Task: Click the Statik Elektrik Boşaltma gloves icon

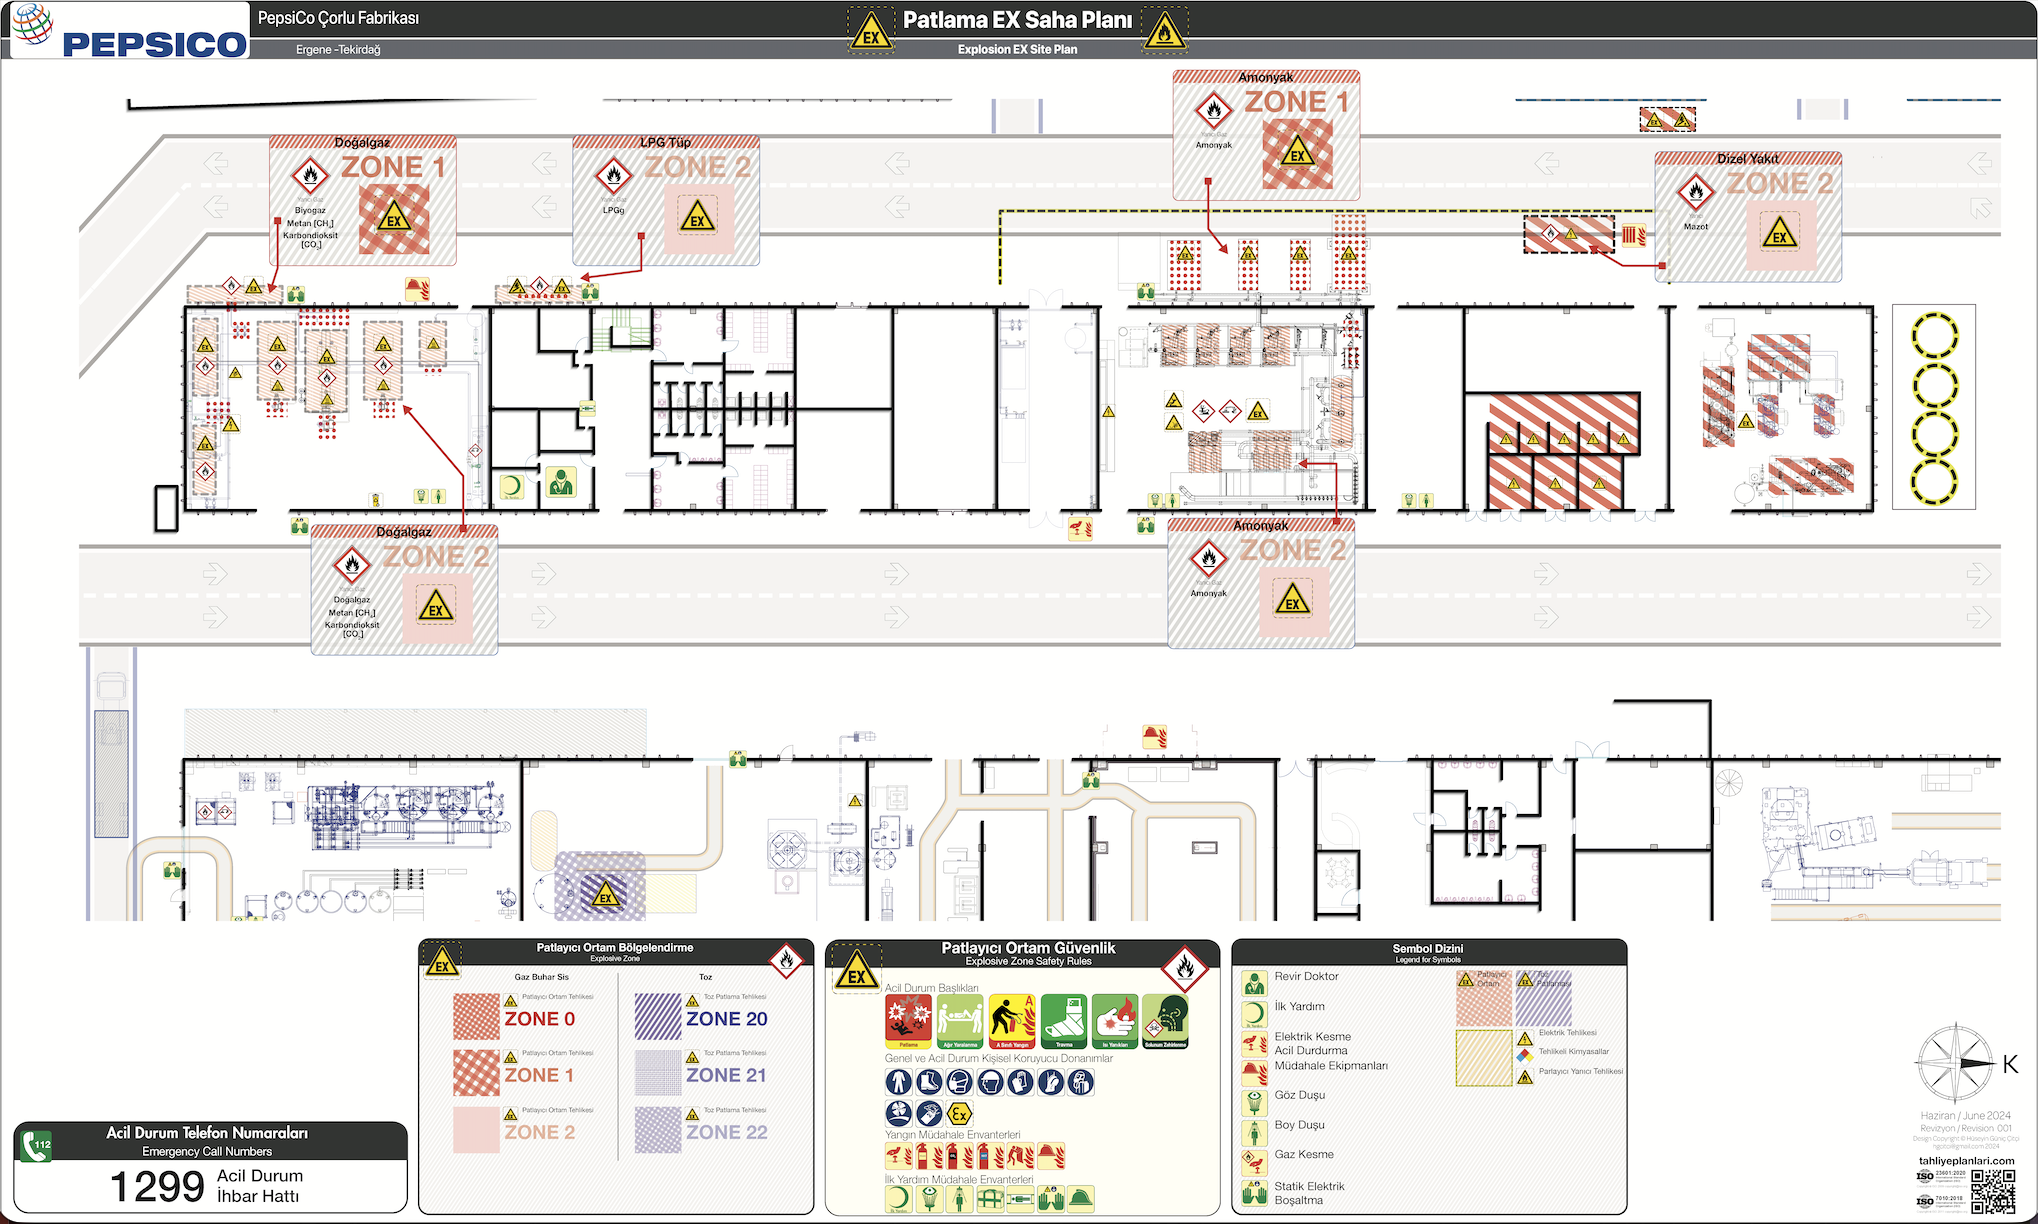Action: [1254, 1193]
